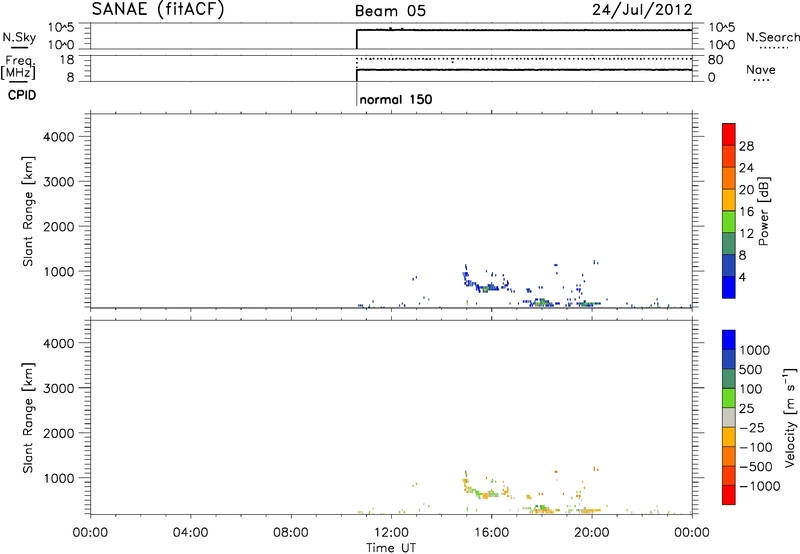The image size is (800, 554).
Task: Click the N.Sky legend label
Action: [19, 37]
